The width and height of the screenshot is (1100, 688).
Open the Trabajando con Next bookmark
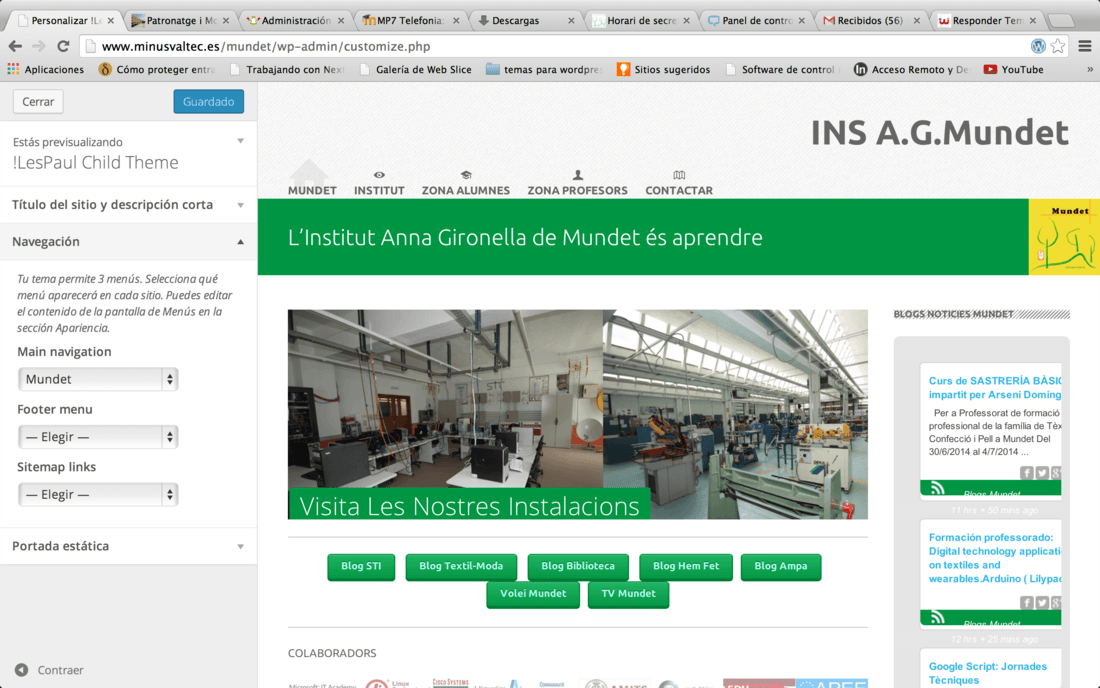[286, 69]
